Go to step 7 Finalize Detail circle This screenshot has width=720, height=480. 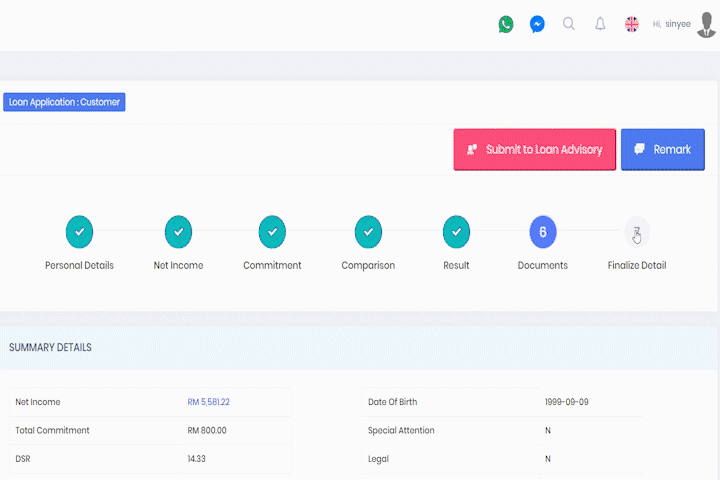(637, 232)
